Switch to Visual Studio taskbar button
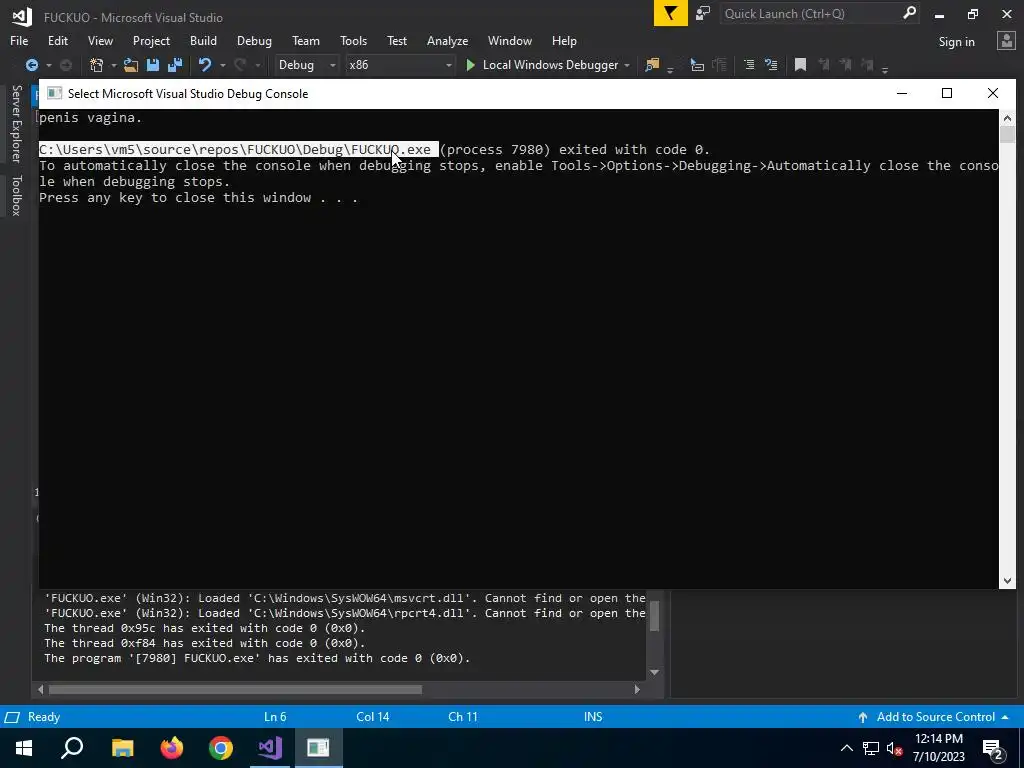Screen dimensions: 1024x768 (269, 748)
